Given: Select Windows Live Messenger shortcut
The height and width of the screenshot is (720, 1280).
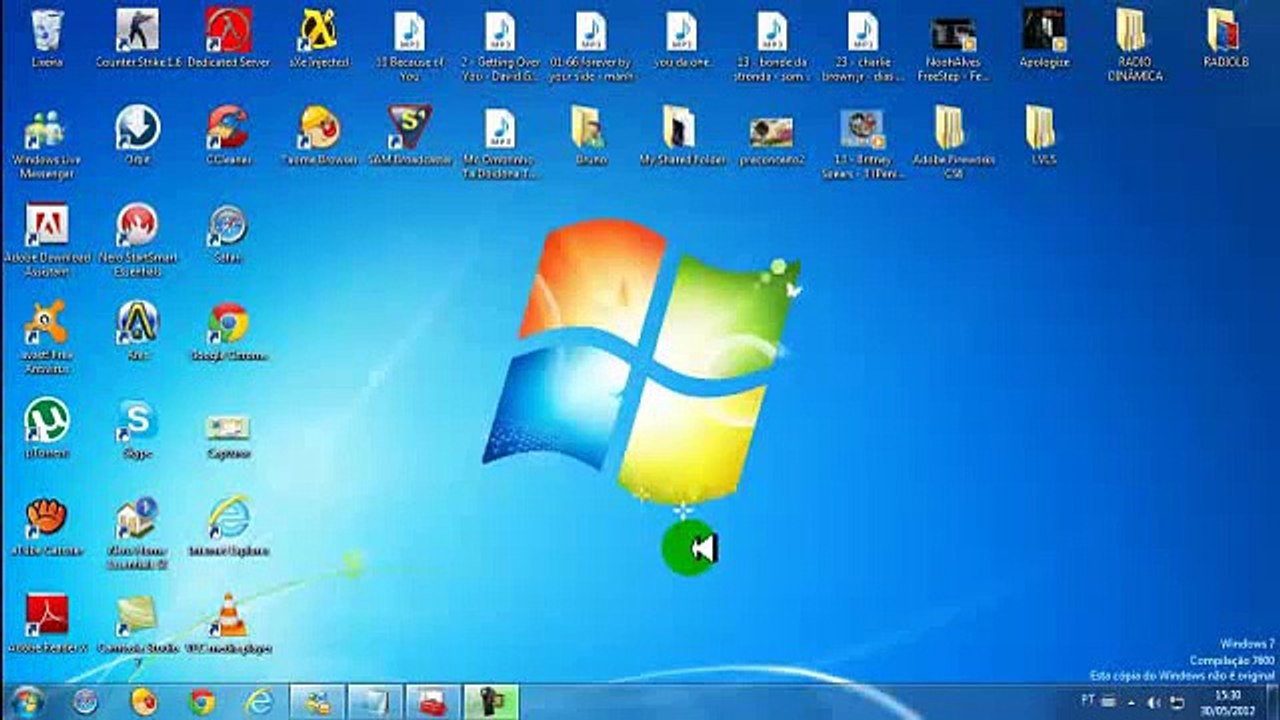Looking at the screenshot, I should click(x=46, y=143).
